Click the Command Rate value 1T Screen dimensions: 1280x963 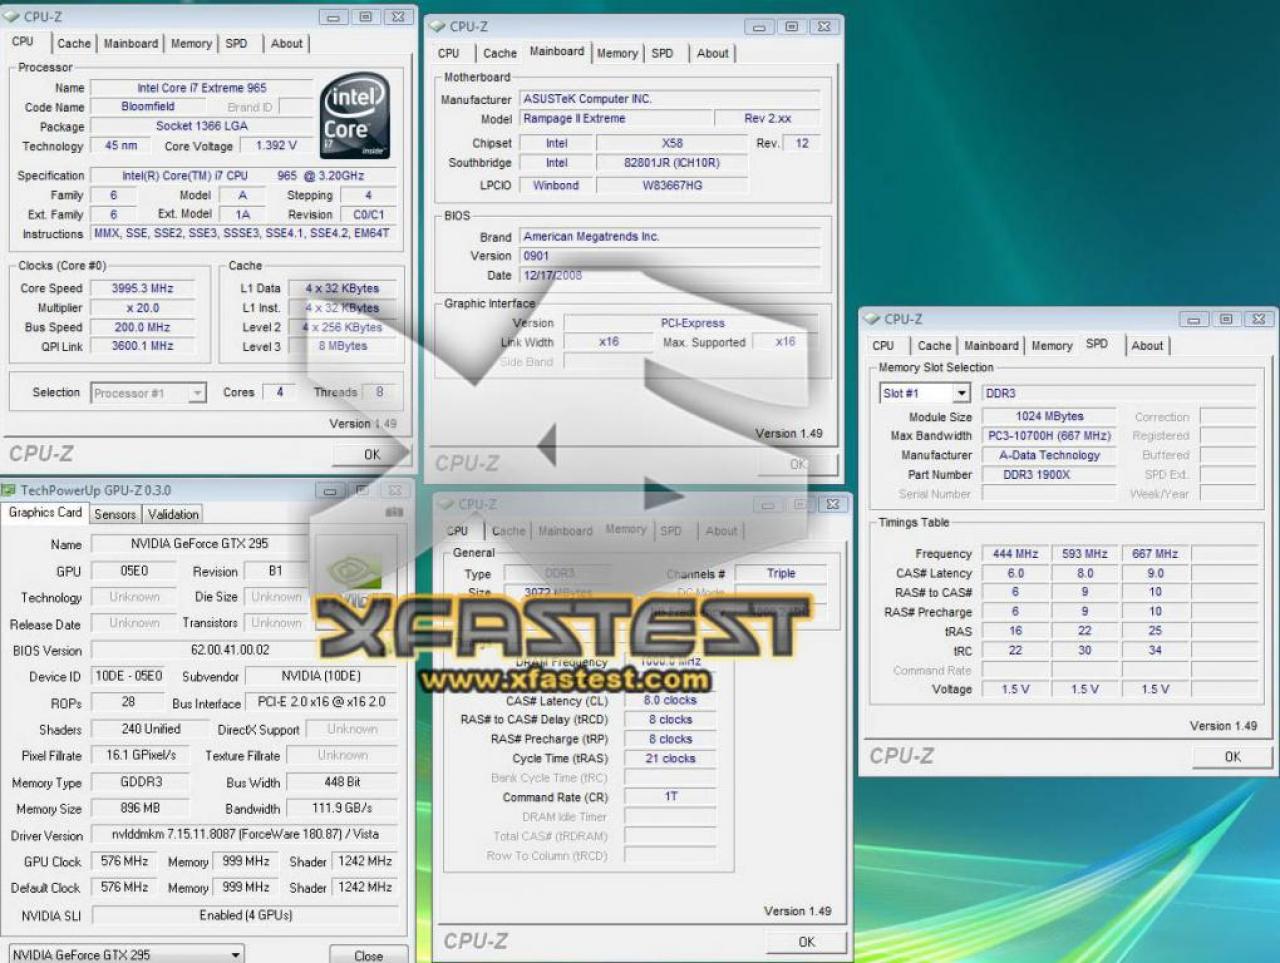[x=670, y=797]
